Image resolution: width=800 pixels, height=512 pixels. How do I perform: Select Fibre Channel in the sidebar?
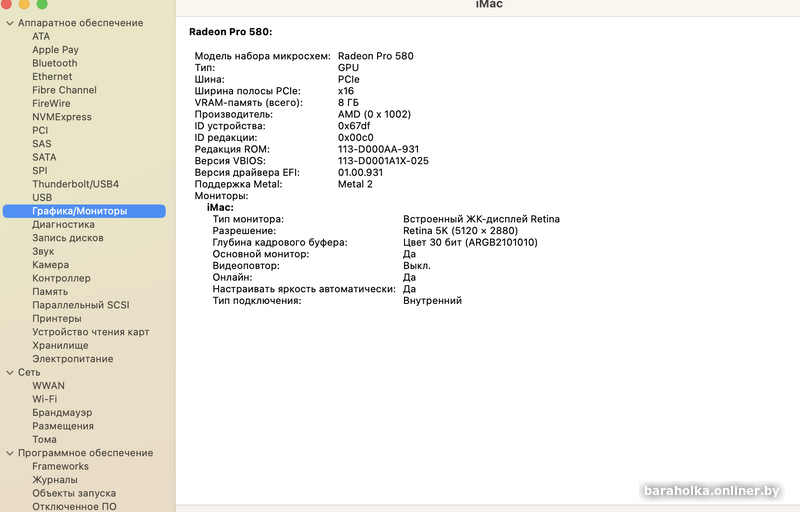point(64,90)
